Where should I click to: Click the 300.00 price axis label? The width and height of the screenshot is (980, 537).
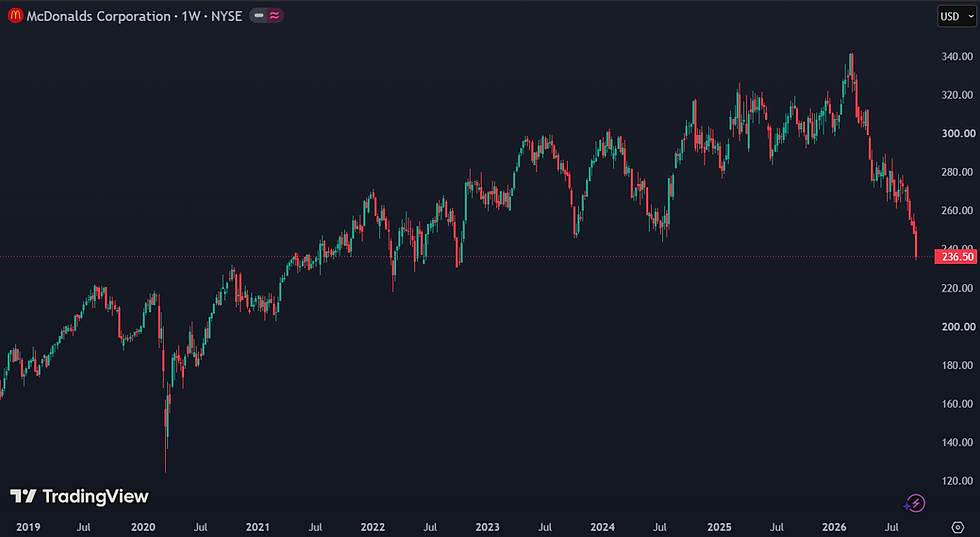point(958,133)
